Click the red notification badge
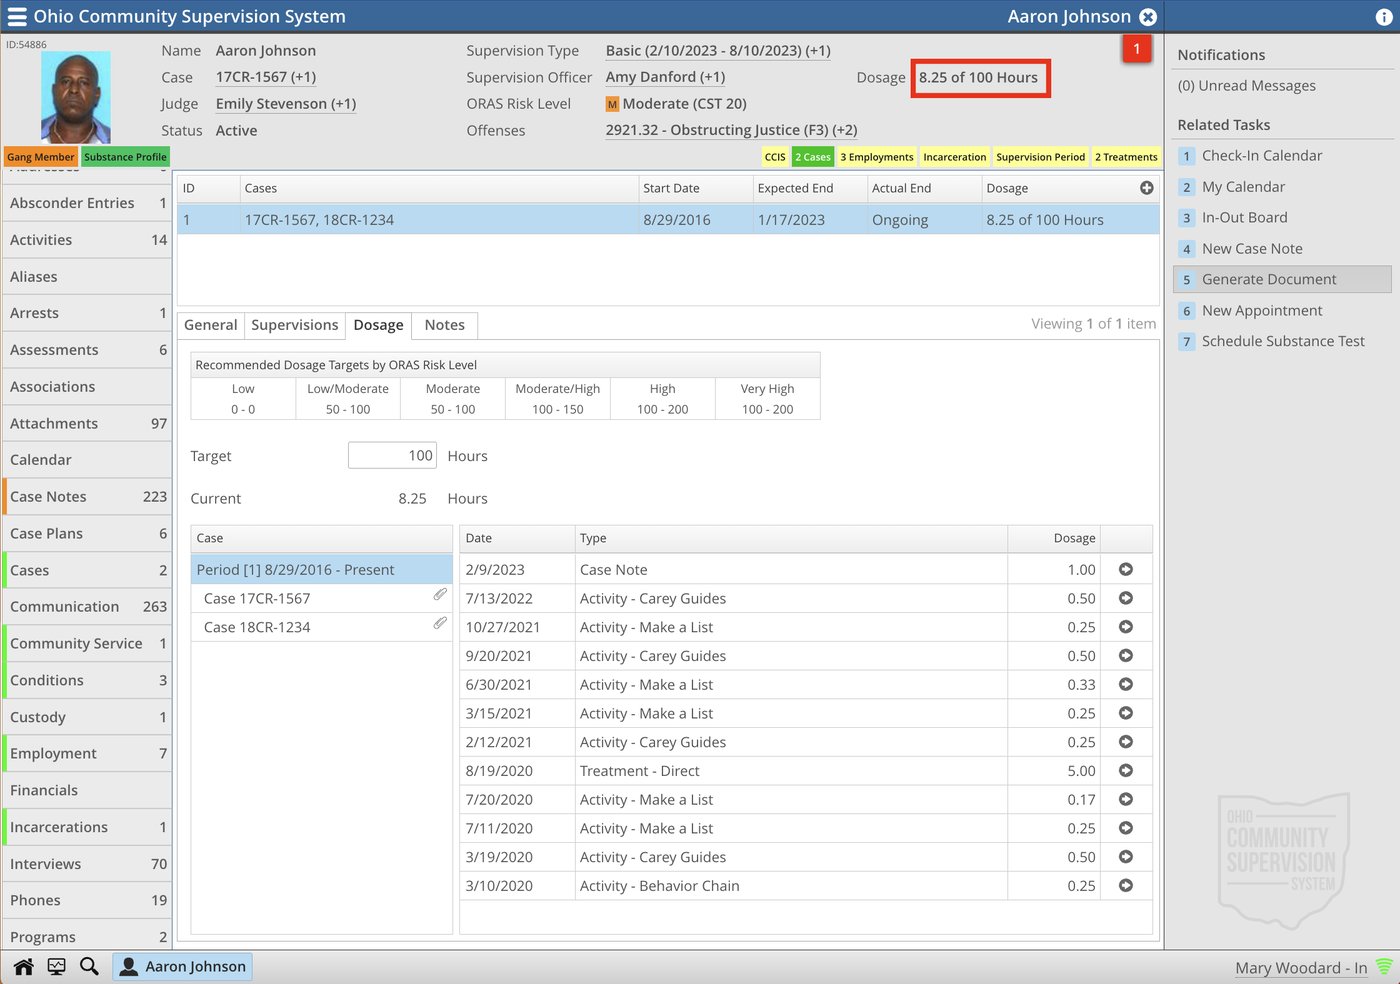 click(x=1137, y=49)
